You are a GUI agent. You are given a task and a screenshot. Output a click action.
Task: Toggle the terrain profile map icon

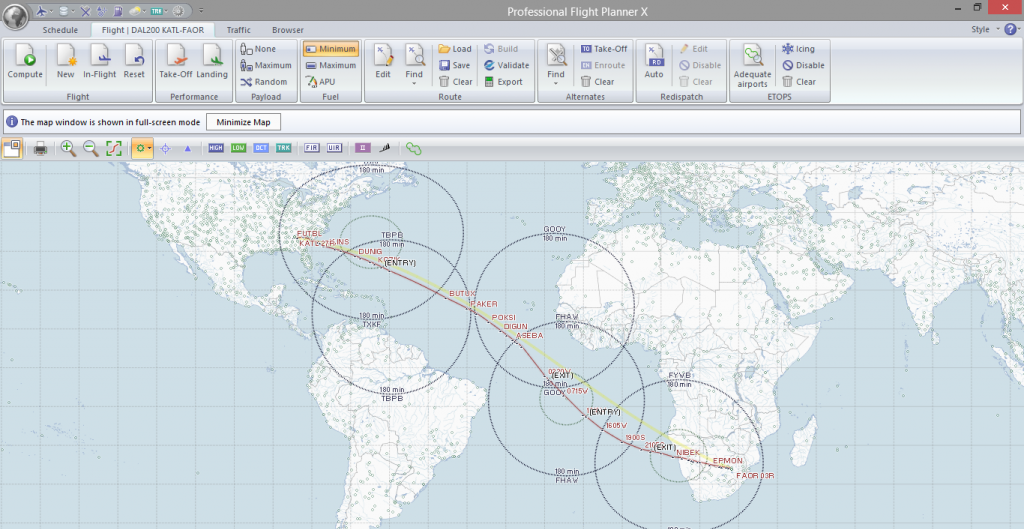click(x=385, y=148)
